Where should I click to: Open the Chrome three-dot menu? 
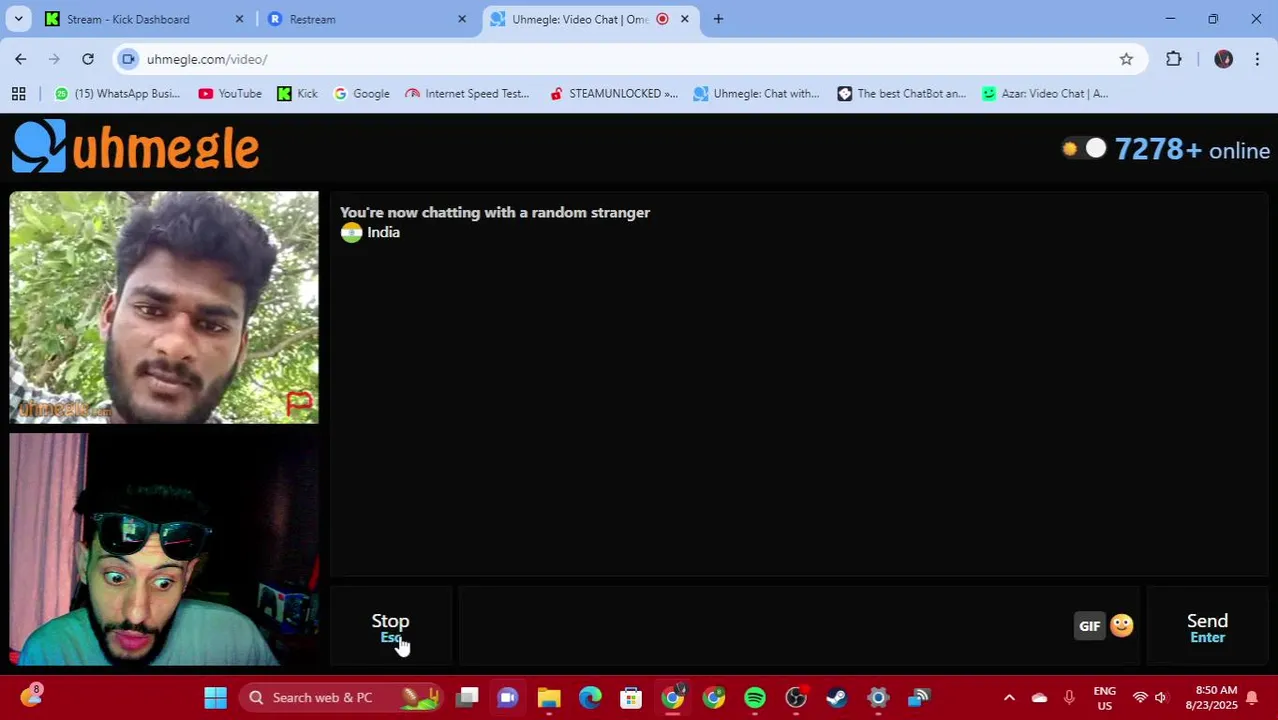coord(1257,59)
